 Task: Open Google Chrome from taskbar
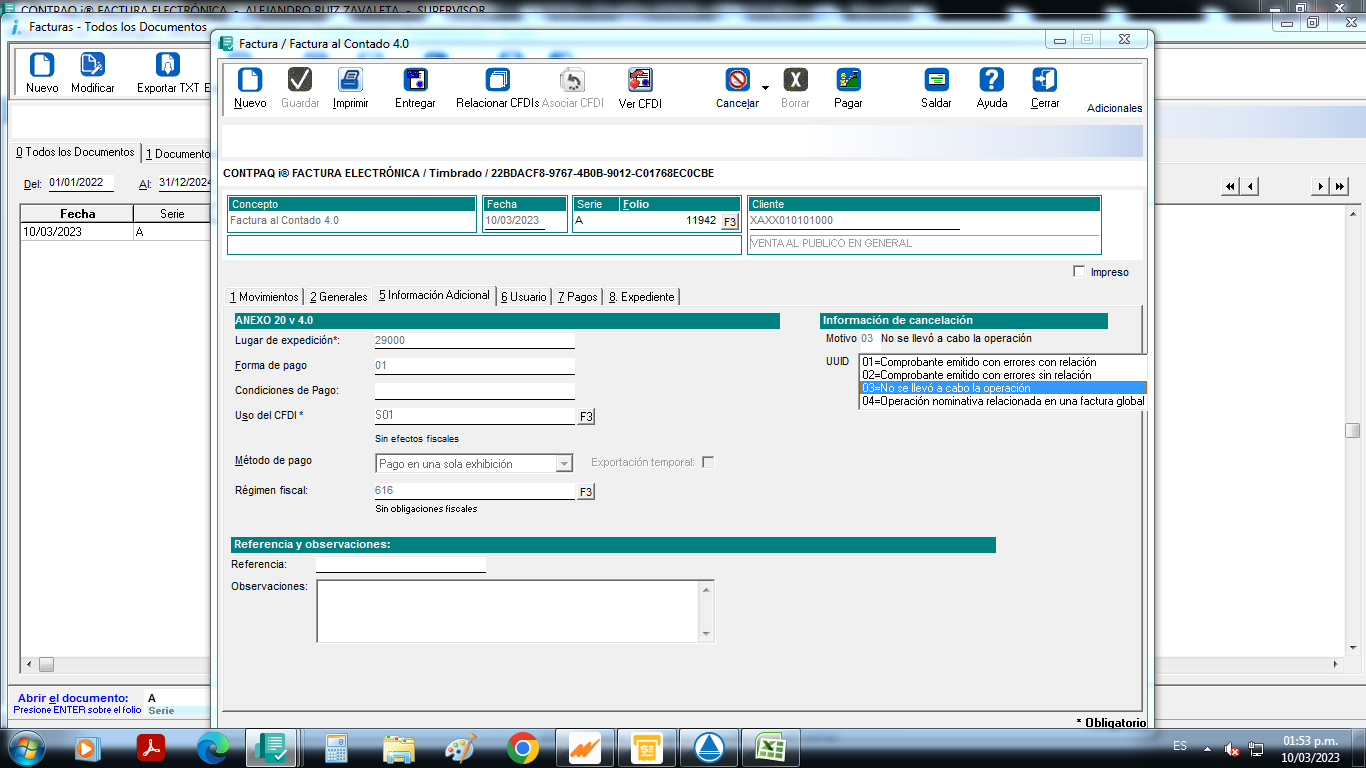click(x=522, y=747)
